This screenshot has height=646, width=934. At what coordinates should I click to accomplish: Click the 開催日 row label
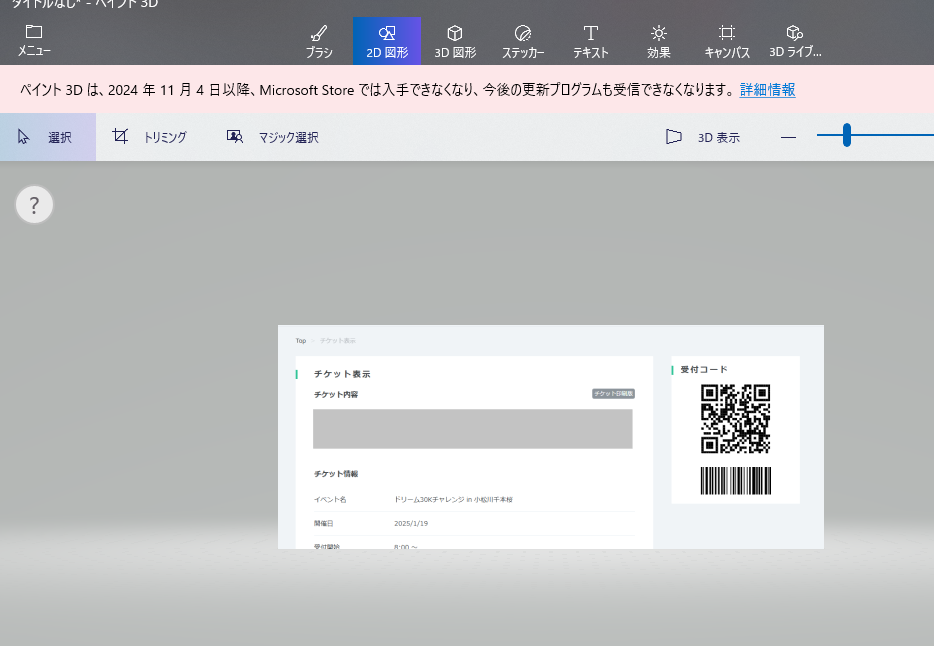pos(323,523)
